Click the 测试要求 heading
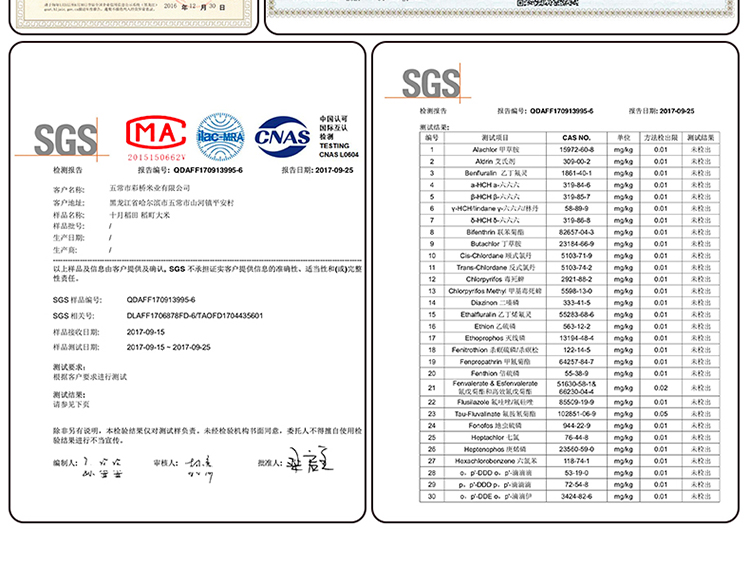The height and width of the screenshot is (566, 750). [69, 367]
